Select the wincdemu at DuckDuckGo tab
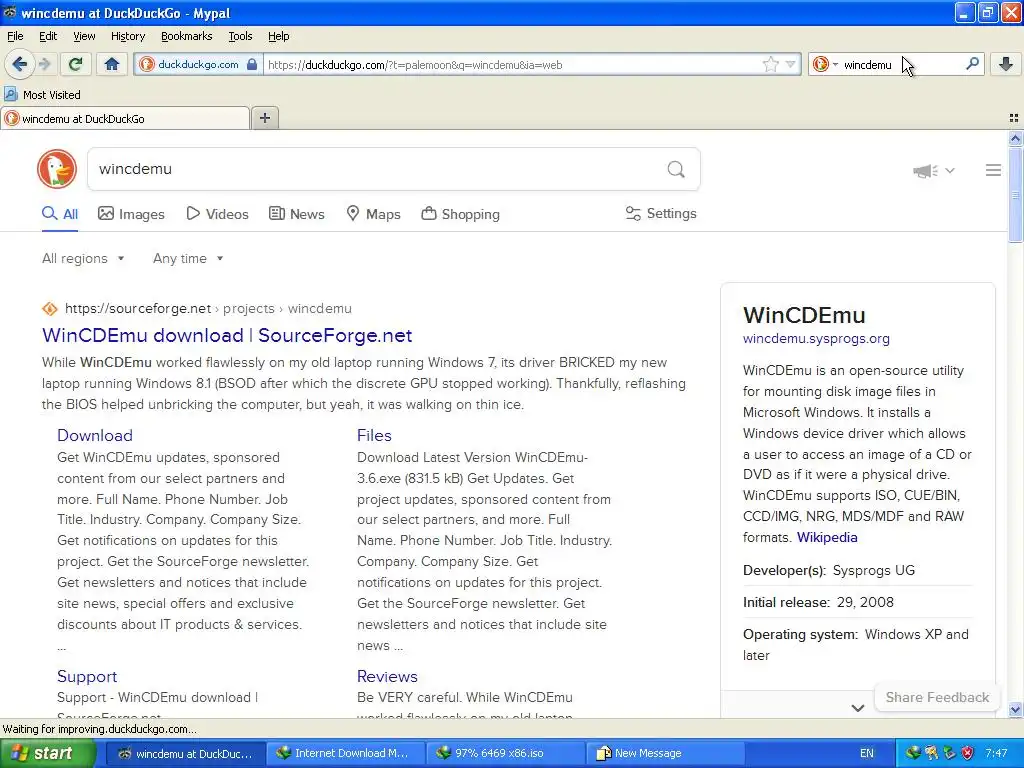Image resolution: width=1024 pixels, height=768 pixels. pos(125,119)
